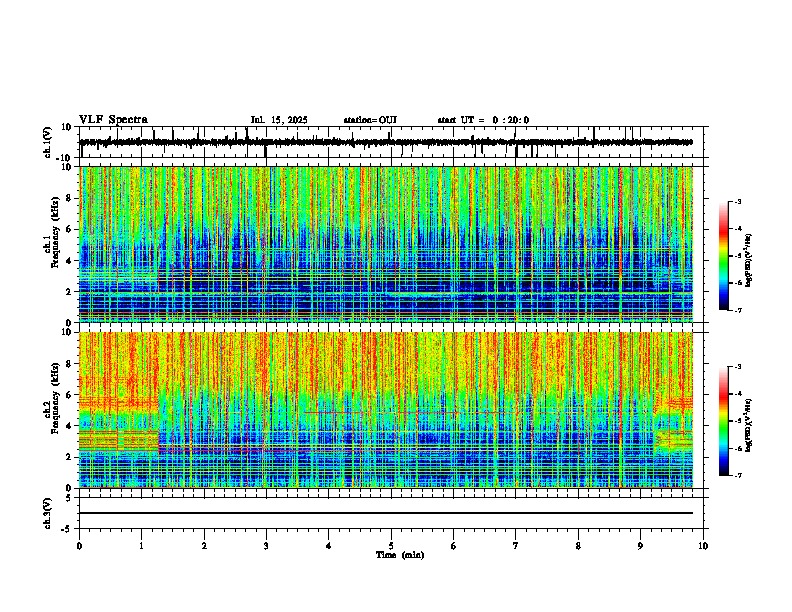Click time axis tick label "7"
Image resolution: width=792 pixels, height=612 pixels.
tap(516, 546)
